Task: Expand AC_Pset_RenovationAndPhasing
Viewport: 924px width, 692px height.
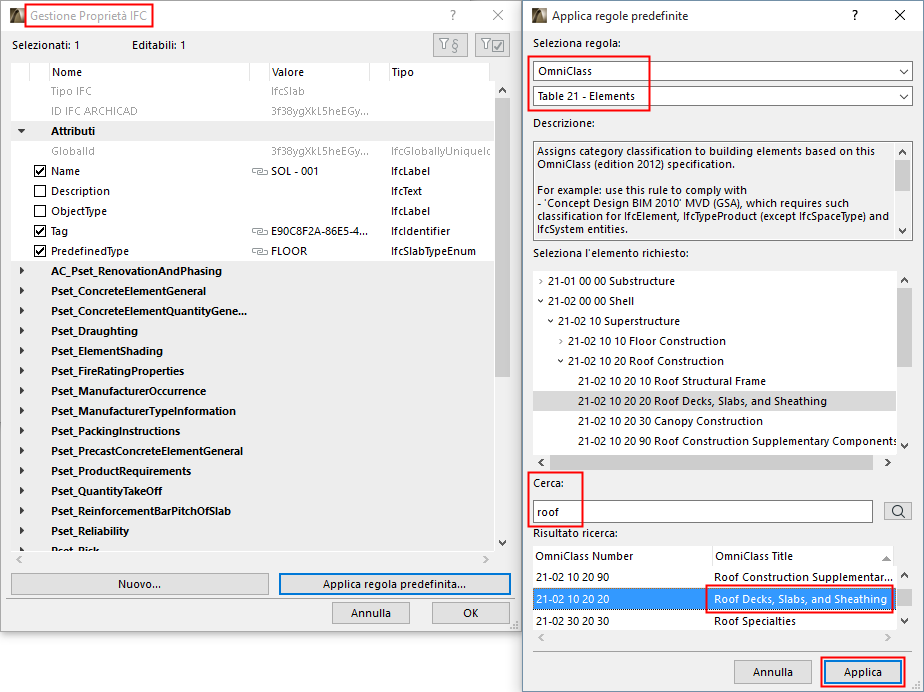Action: coord(22,271)
